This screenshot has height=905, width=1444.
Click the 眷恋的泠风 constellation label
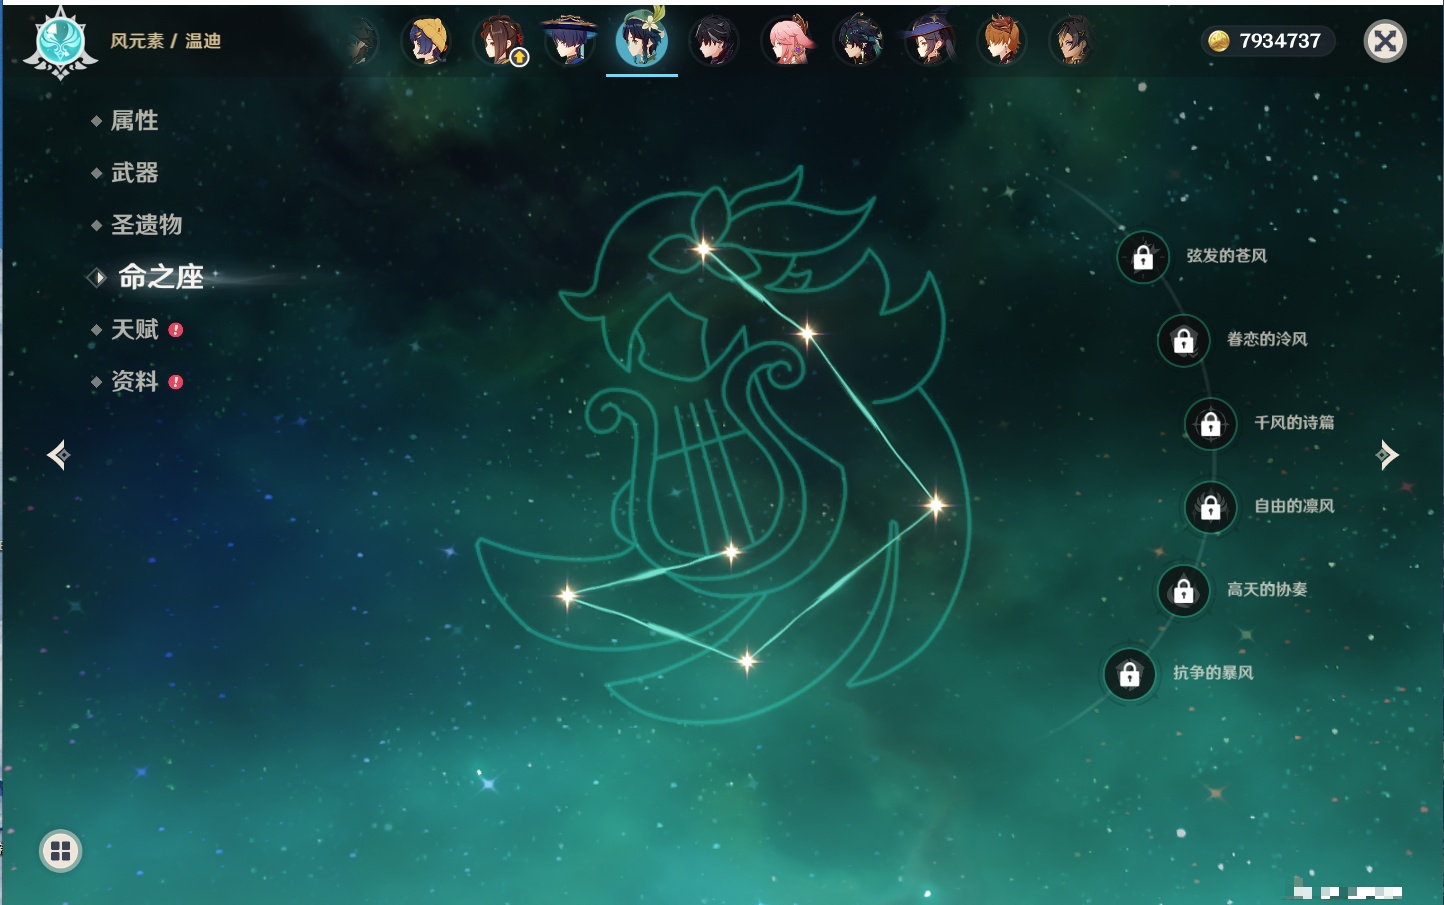[x=1267, y=339]
